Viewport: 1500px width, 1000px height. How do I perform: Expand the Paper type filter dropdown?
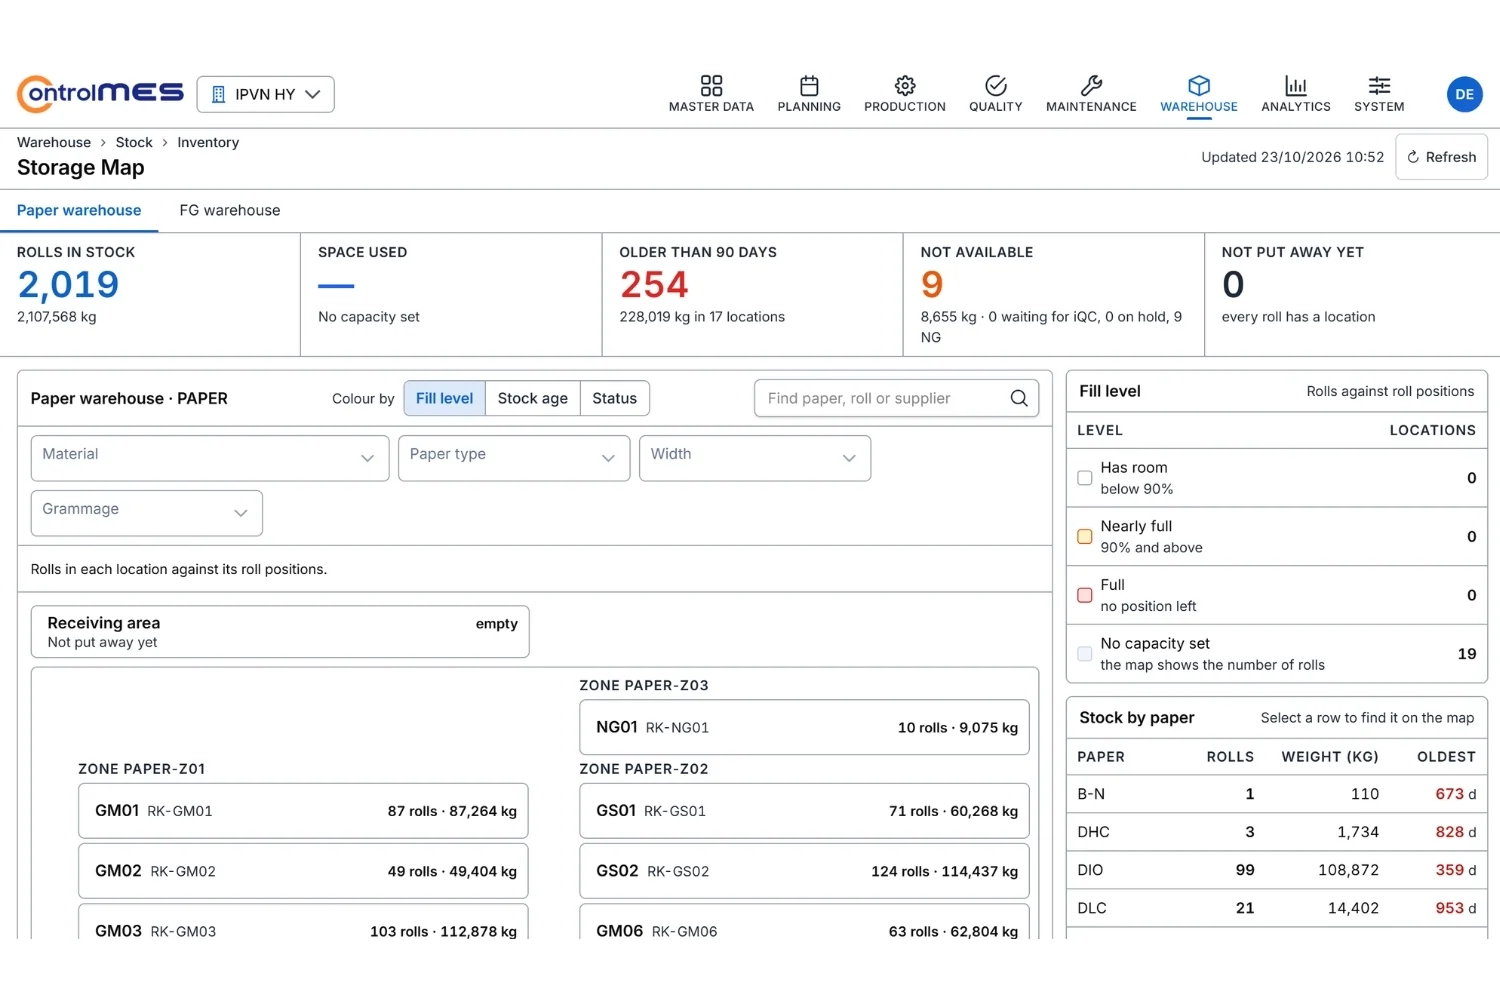pos(514,458)
